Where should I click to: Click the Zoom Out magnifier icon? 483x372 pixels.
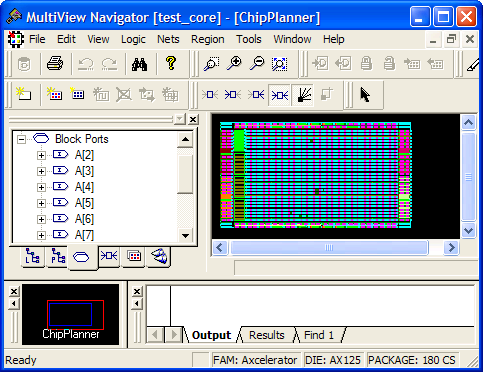[257, 63]
